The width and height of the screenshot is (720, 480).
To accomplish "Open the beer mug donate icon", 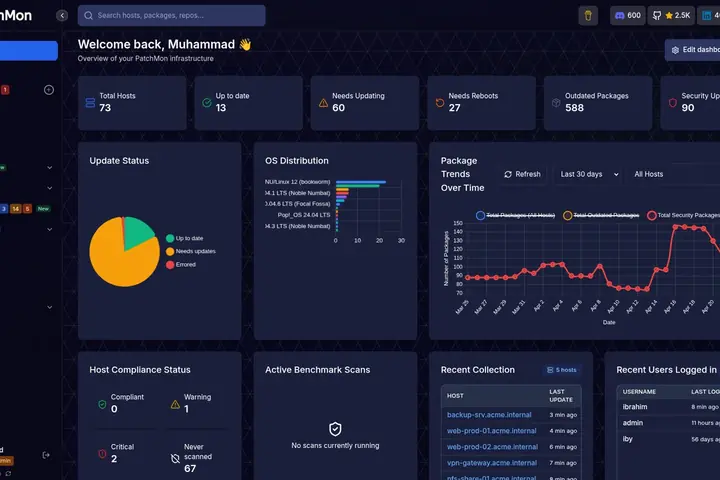I will [588, 16].
